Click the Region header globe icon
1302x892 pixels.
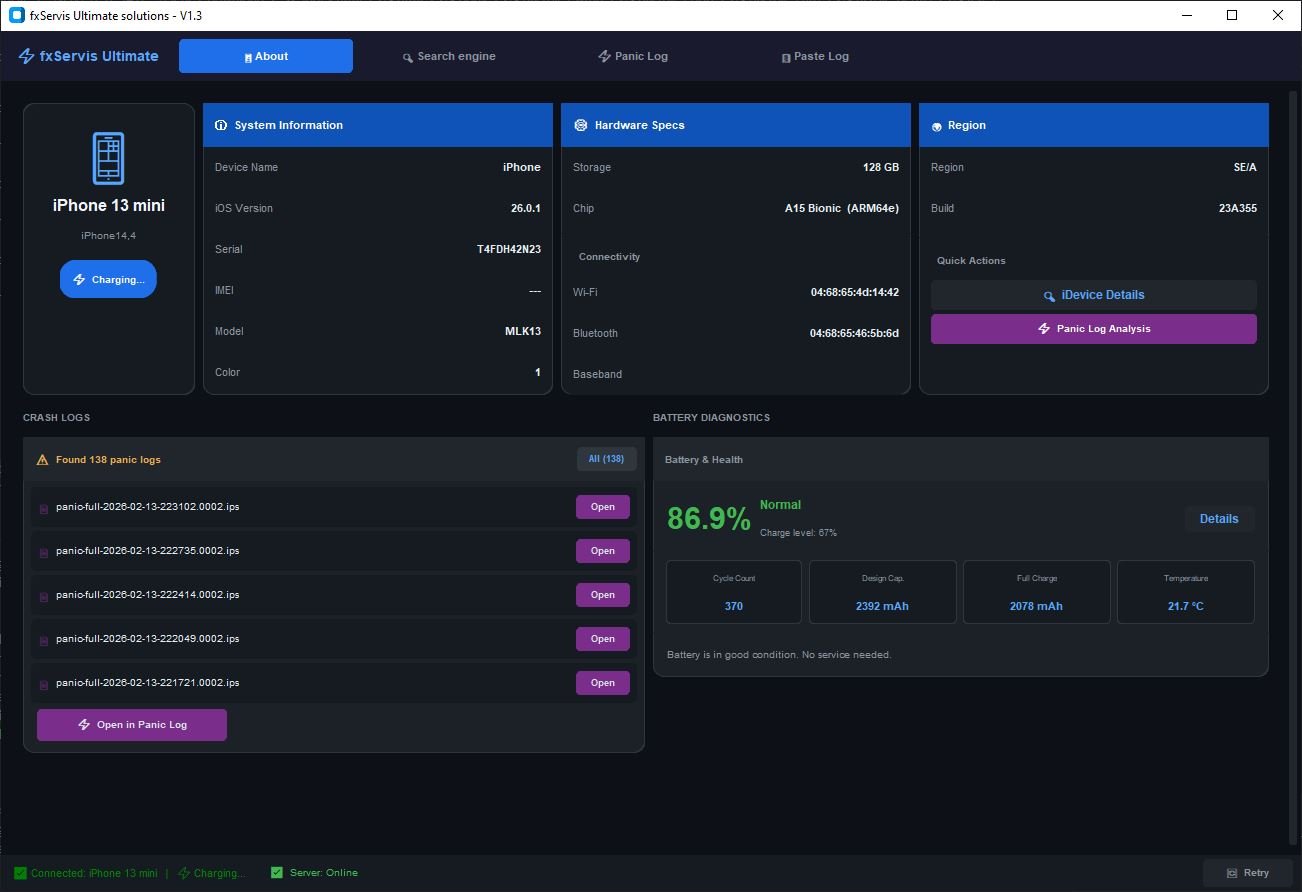click(x=937, y=127)
